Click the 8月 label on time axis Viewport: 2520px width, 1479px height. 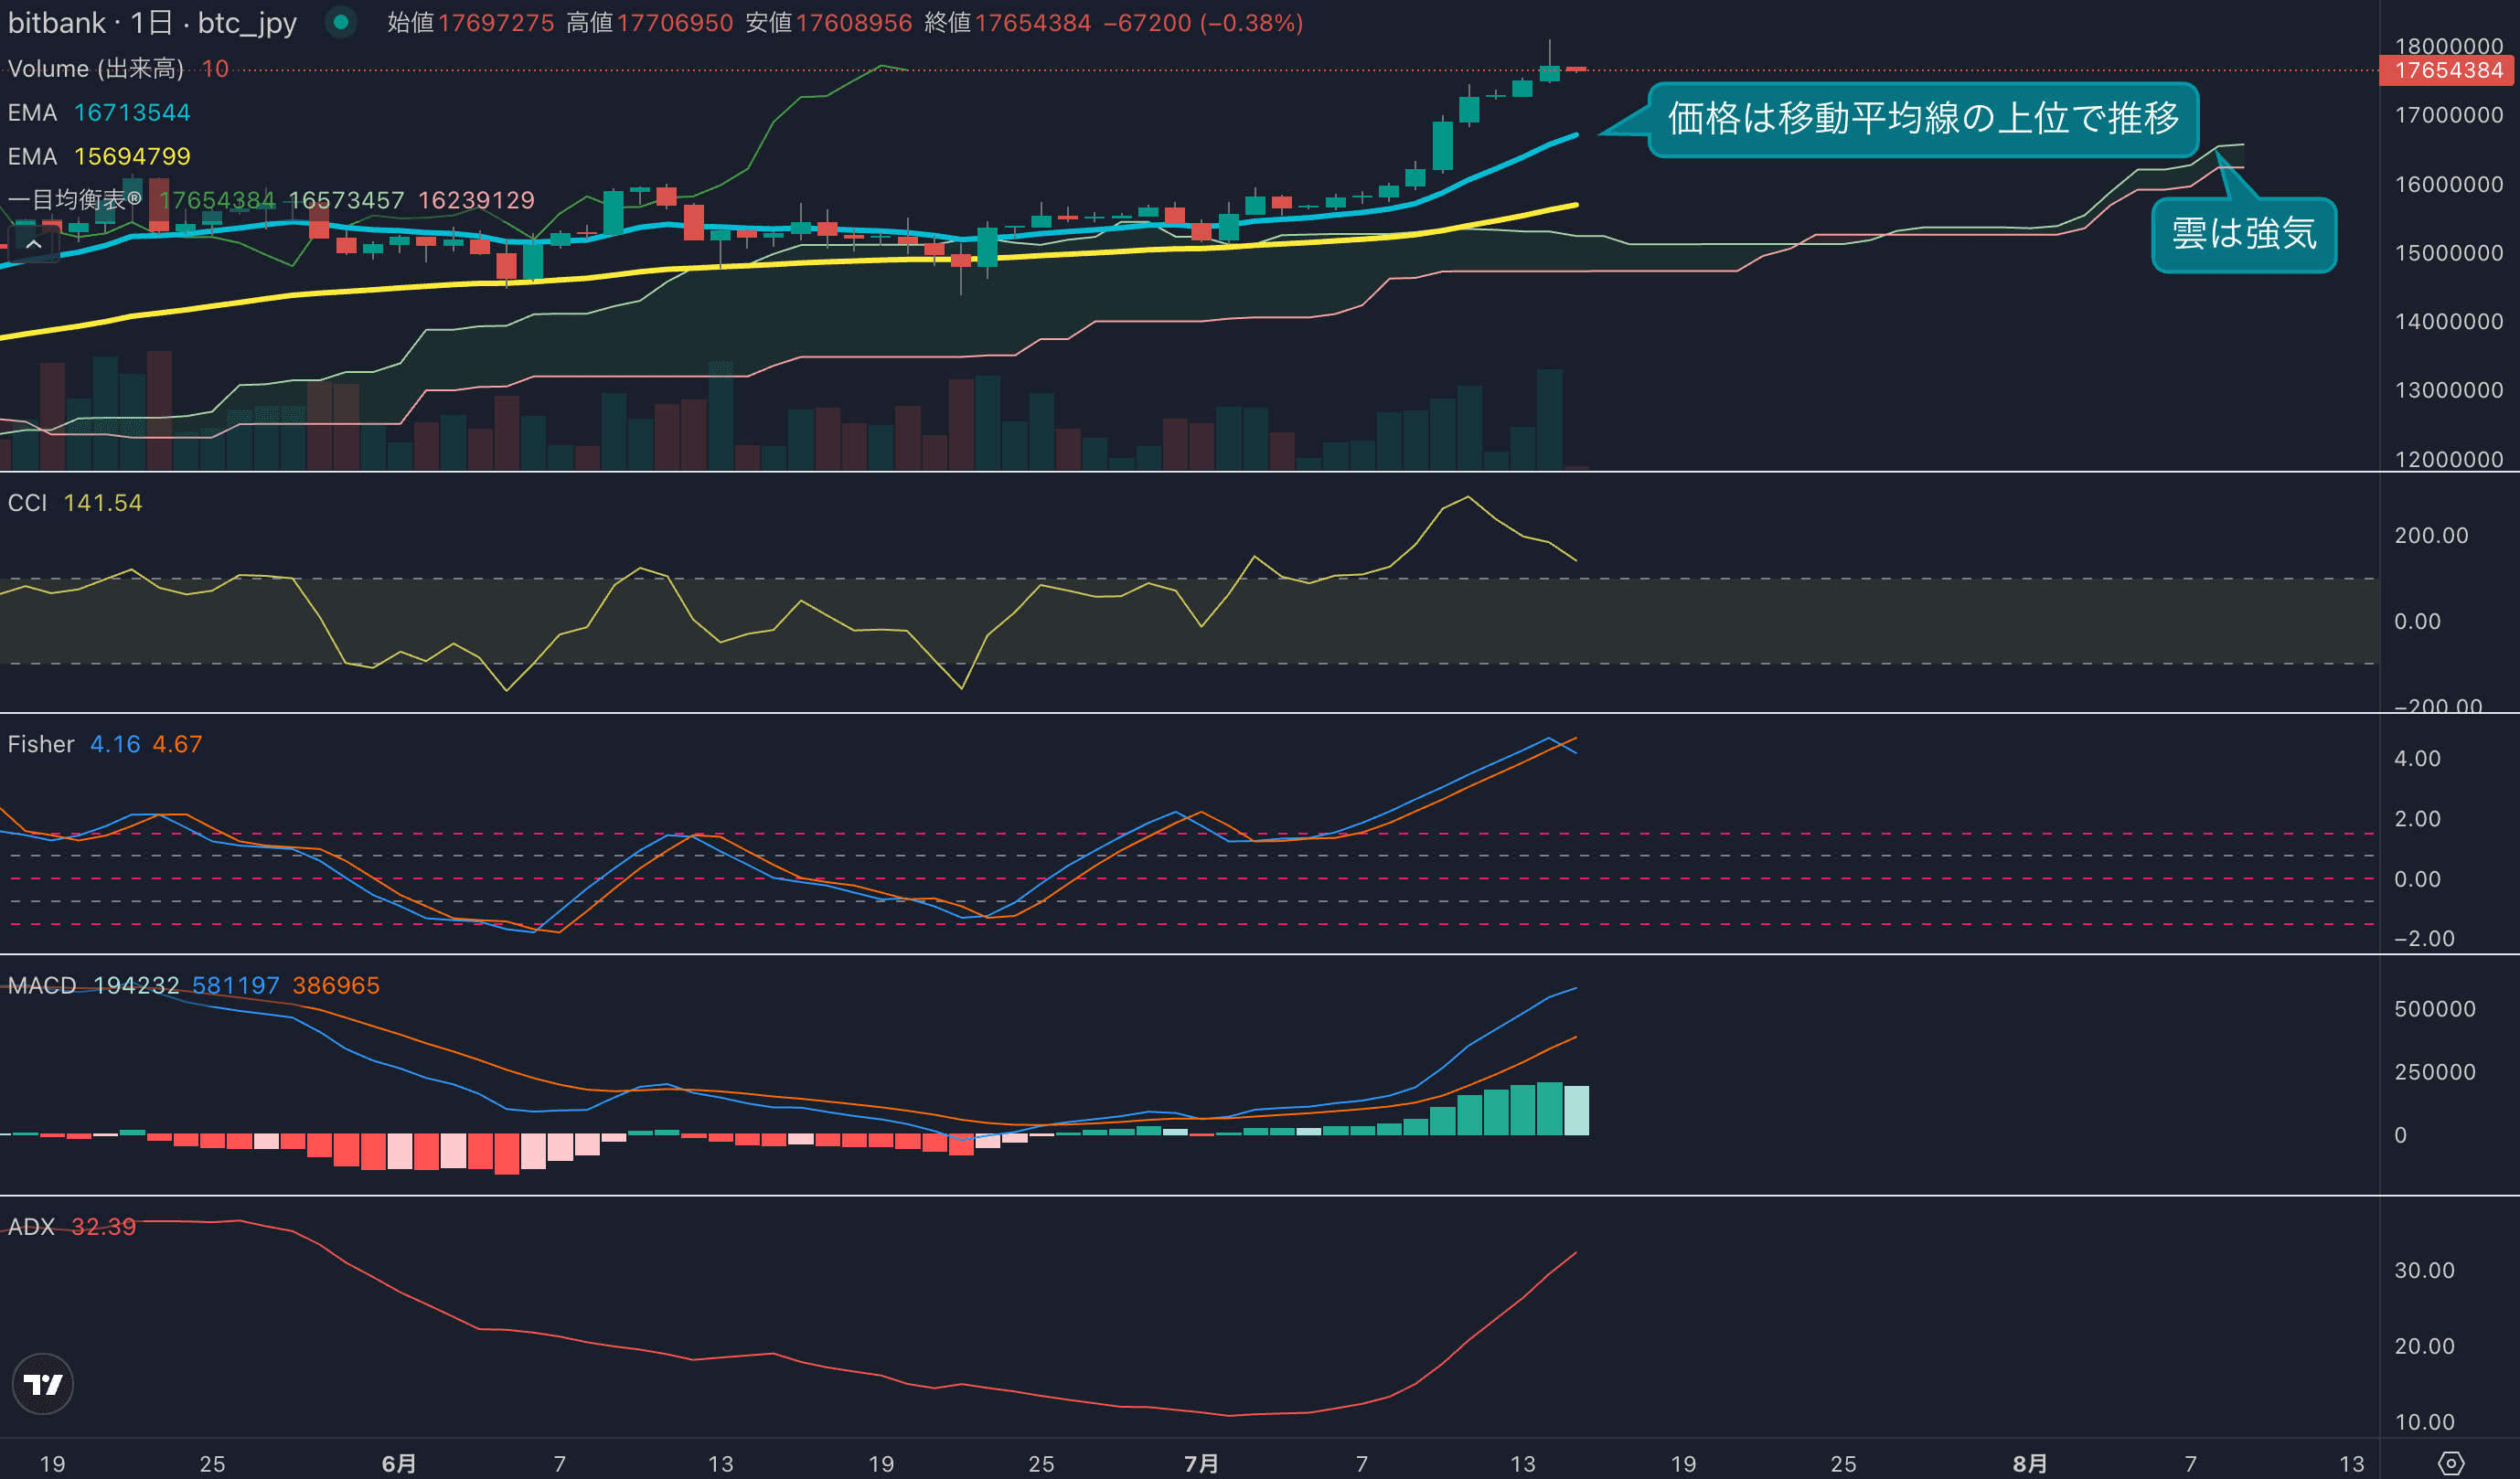click(x=2029, y=1463)
